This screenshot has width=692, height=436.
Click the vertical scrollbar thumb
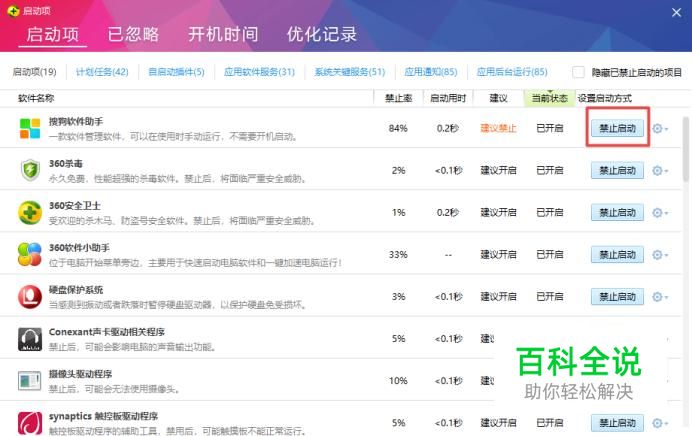tap(686, 149)
